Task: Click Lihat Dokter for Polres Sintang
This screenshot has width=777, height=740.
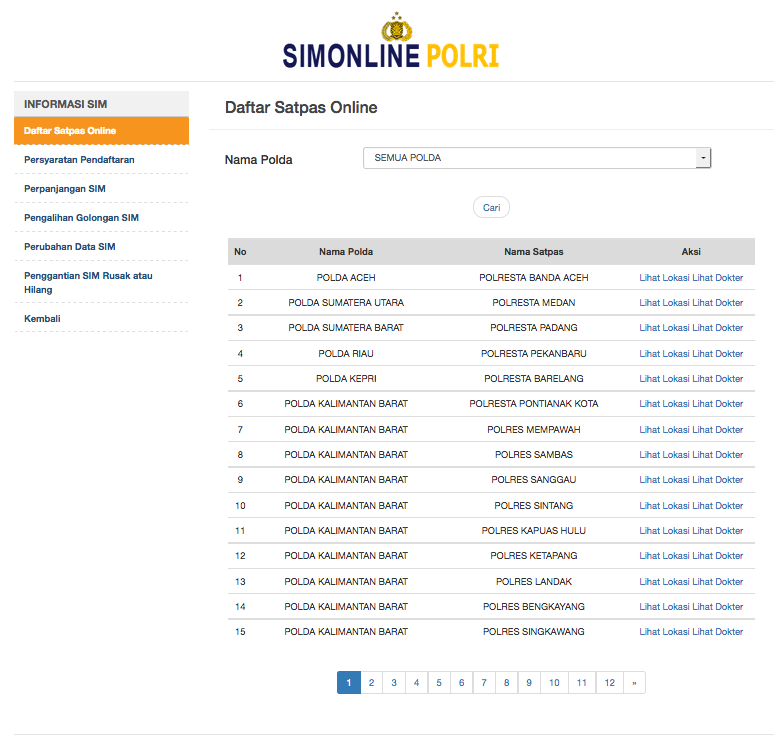Action: click(718, 506)
